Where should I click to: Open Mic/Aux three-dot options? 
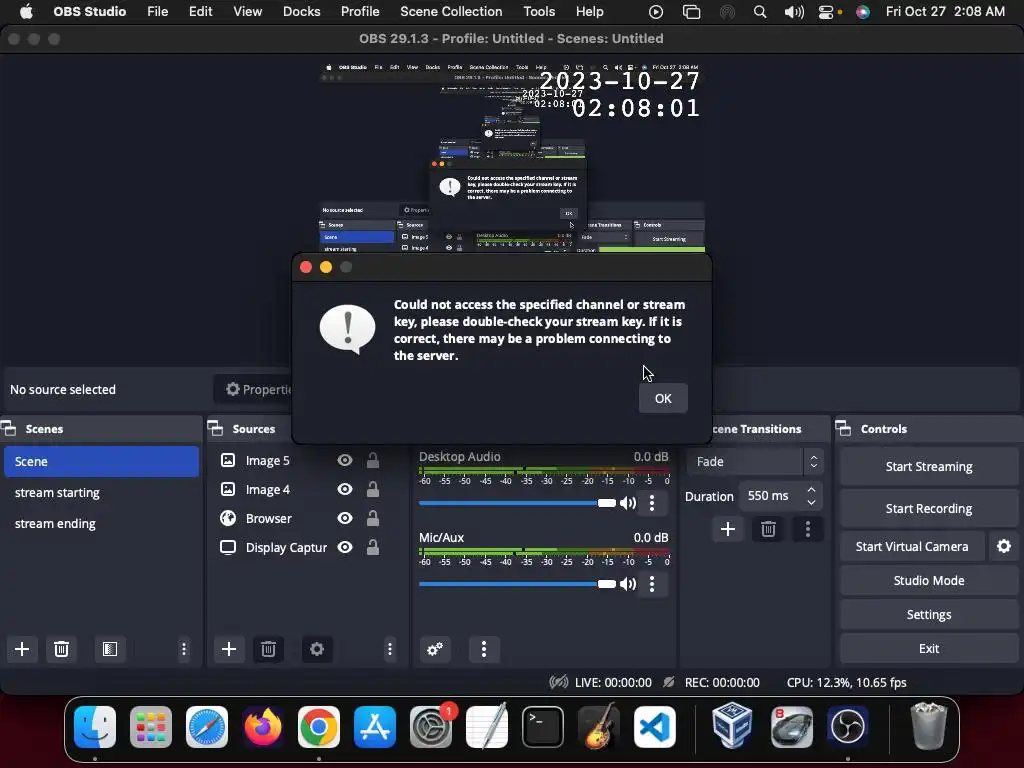tap(652, 584)
